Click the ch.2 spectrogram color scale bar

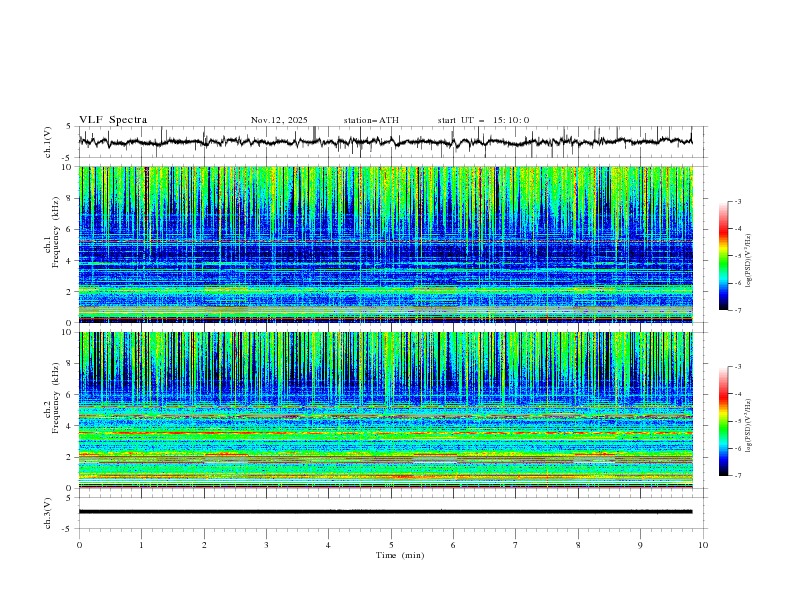click(724, 421)
